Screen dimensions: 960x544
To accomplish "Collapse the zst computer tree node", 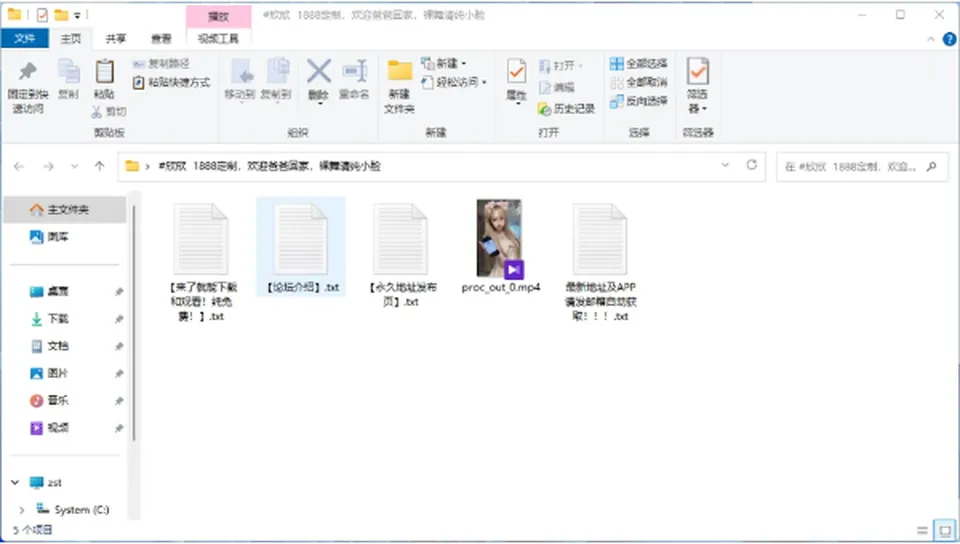I will click(x=15, y=482).
